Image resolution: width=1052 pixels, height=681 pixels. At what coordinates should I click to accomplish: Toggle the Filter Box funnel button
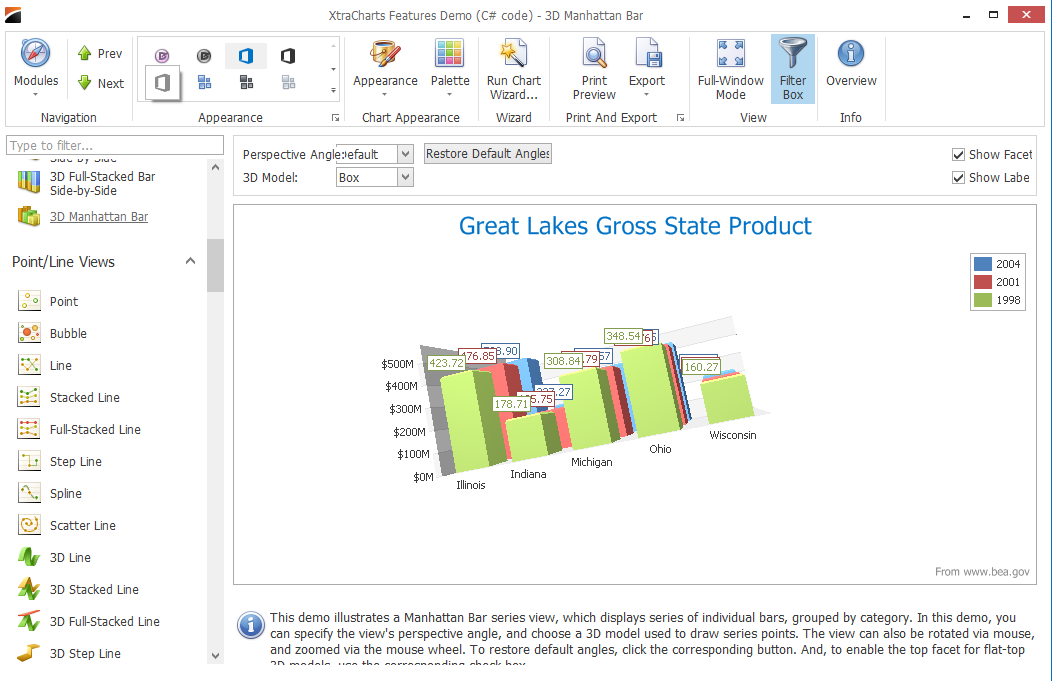click(x=792, y=70)
